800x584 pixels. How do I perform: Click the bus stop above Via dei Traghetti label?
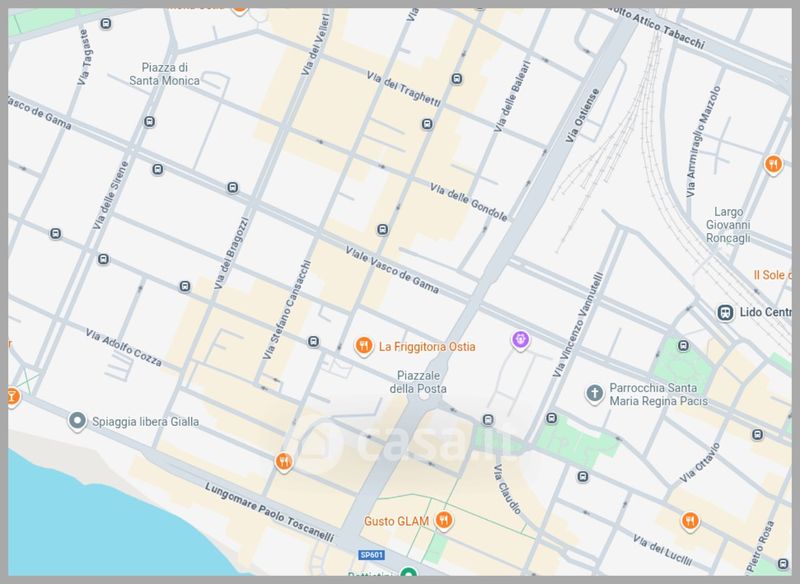457,78
